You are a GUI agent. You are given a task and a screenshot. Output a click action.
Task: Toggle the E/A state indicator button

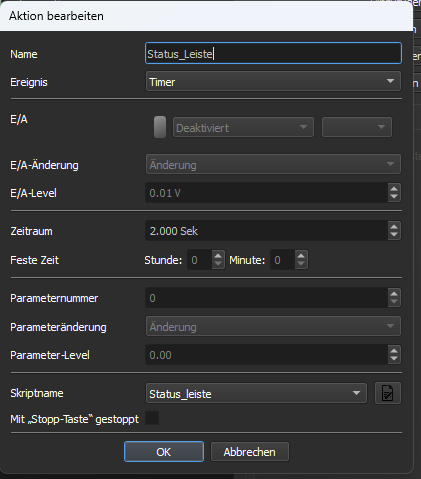160,127
